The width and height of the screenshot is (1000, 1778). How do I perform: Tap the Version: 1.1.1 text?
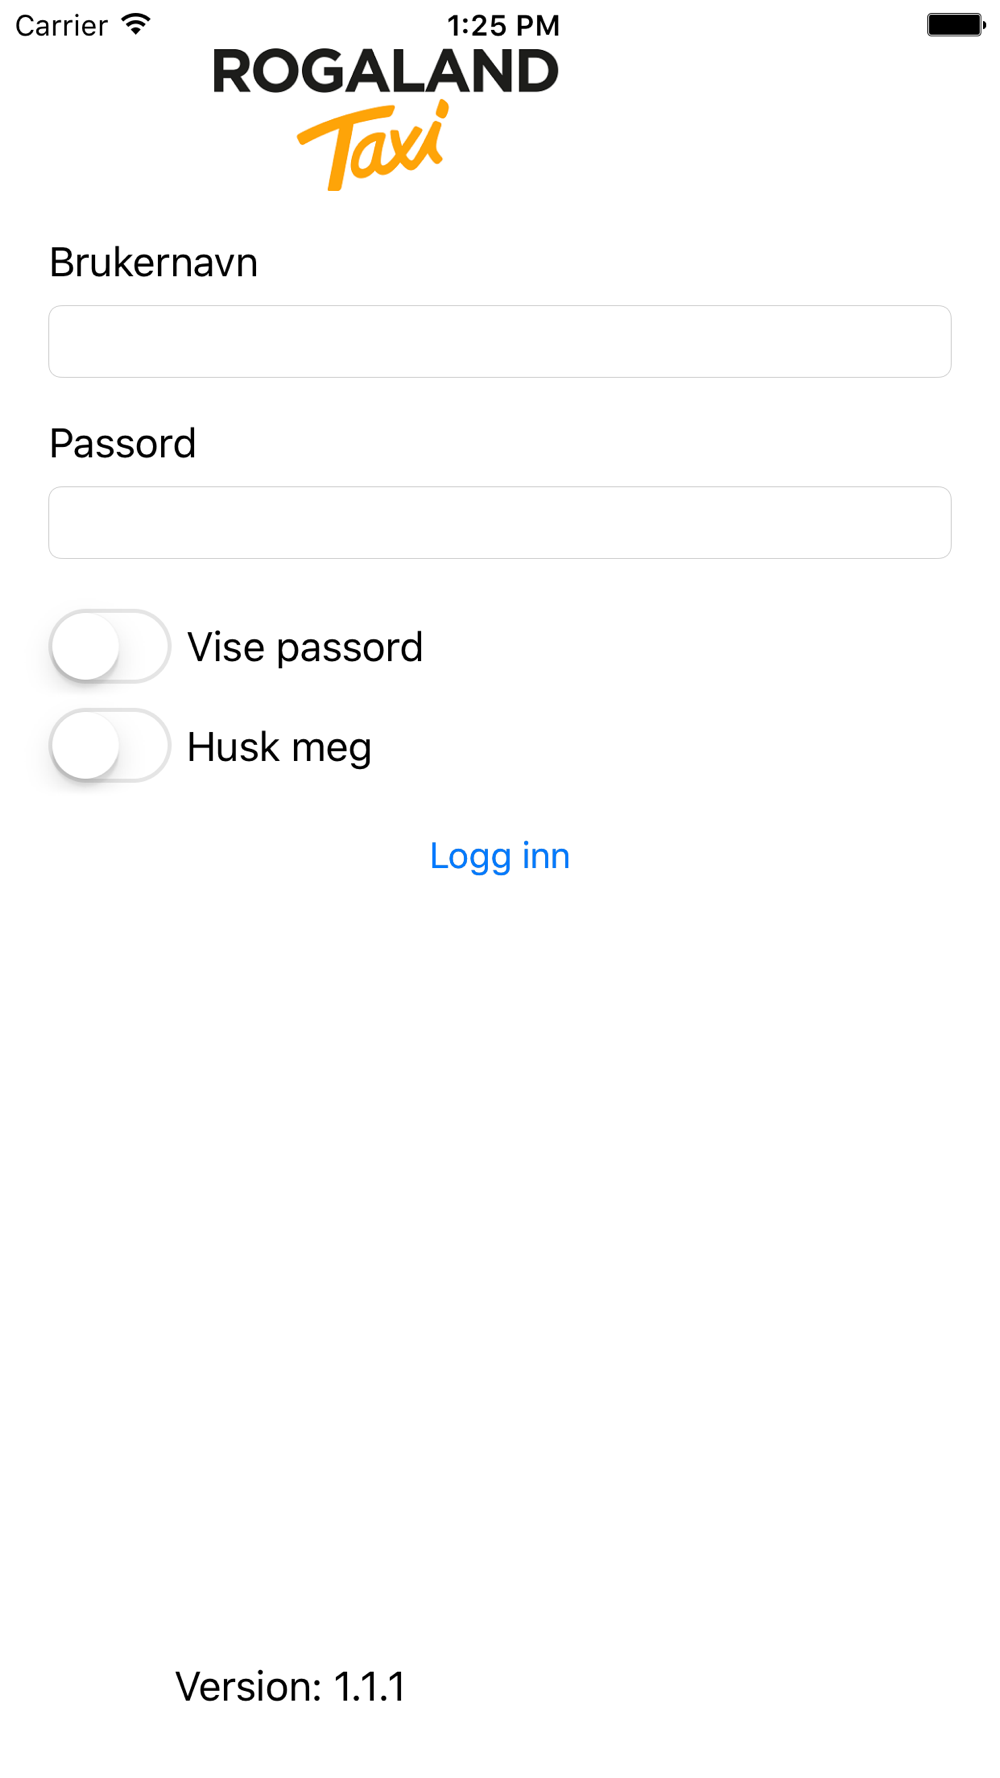click(x=290, y=1686)
